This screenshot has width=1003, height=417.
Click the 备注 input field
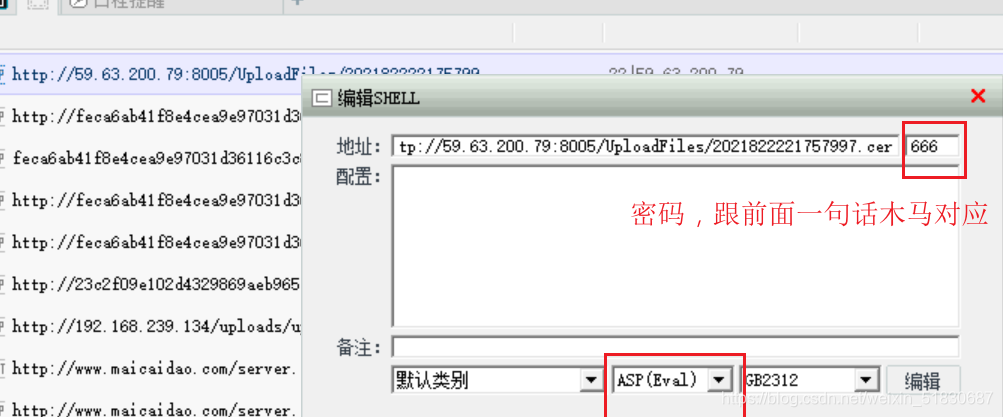point(675,347)
